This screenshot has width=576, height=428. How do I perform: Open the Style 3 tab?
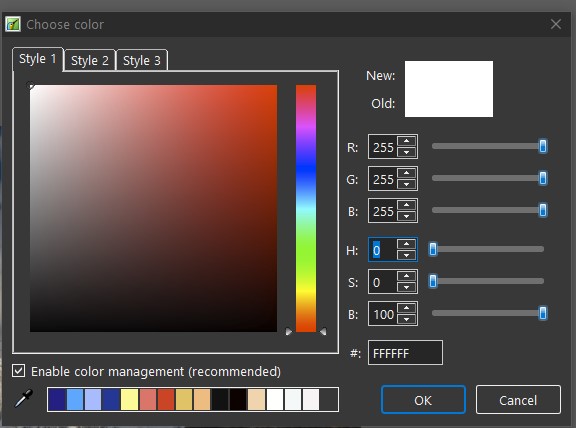pos(142,60)
